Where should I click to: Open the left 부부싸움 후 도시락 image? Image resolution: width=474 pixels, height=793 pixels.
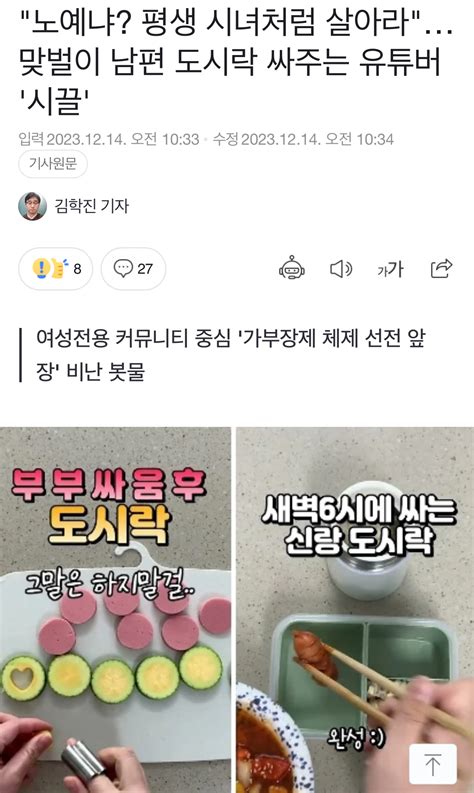point(115,610)
